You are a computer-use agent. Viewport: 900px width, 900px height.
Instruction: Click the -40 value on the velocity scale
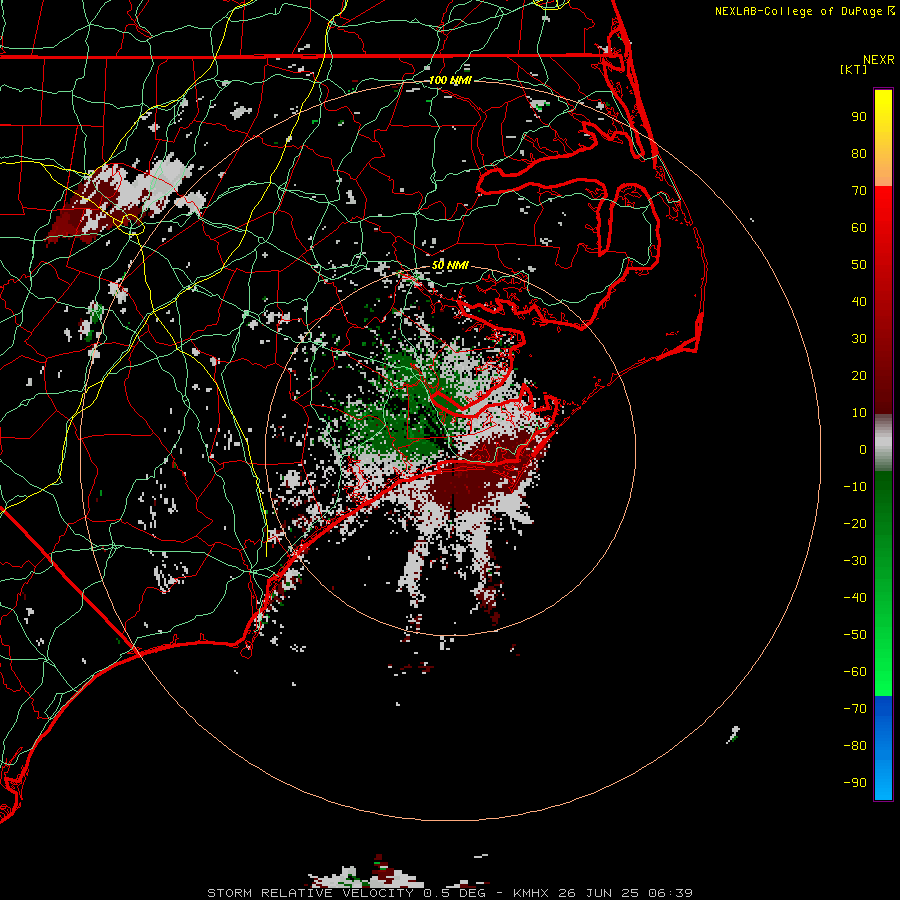point(855,598)
